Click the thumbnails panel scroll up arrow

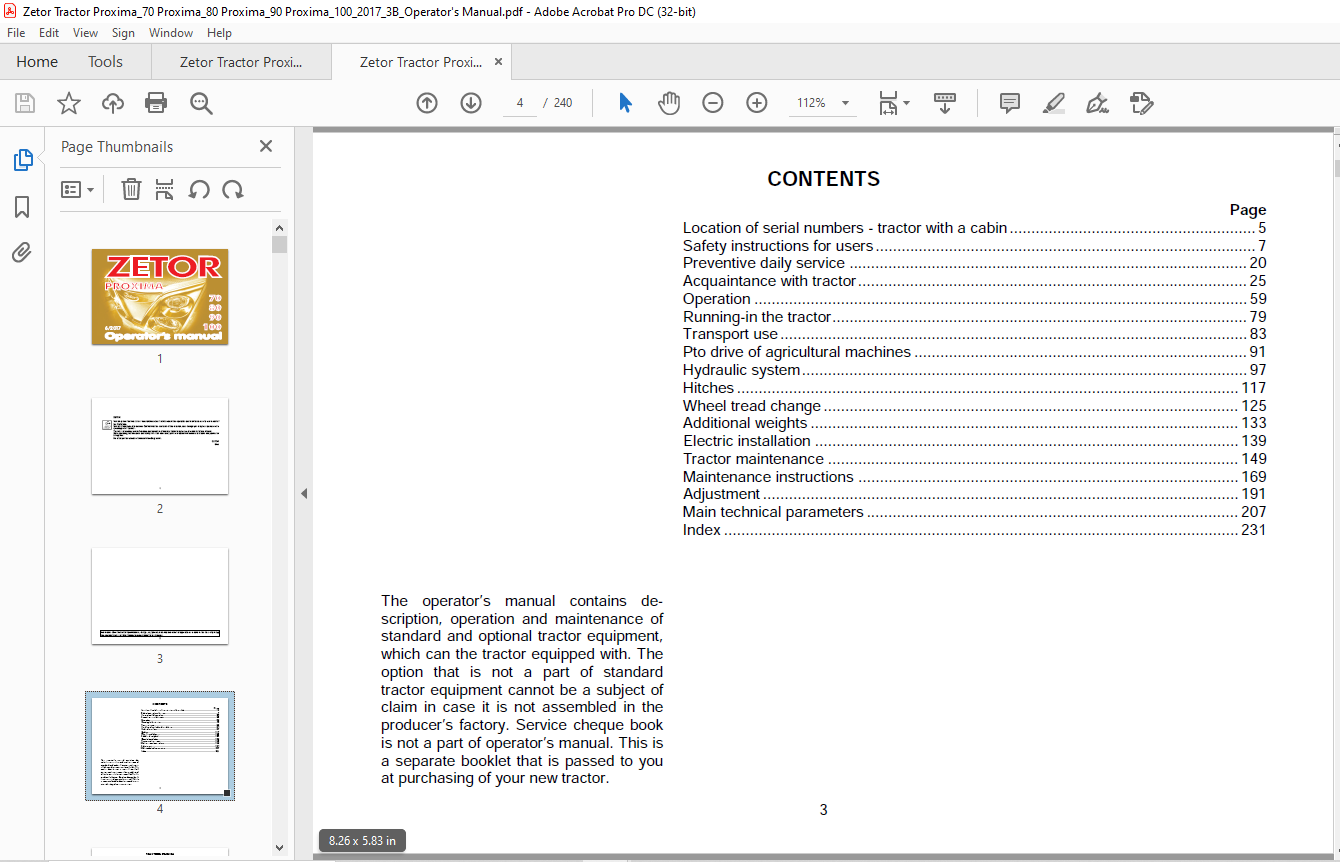[280, 227]
